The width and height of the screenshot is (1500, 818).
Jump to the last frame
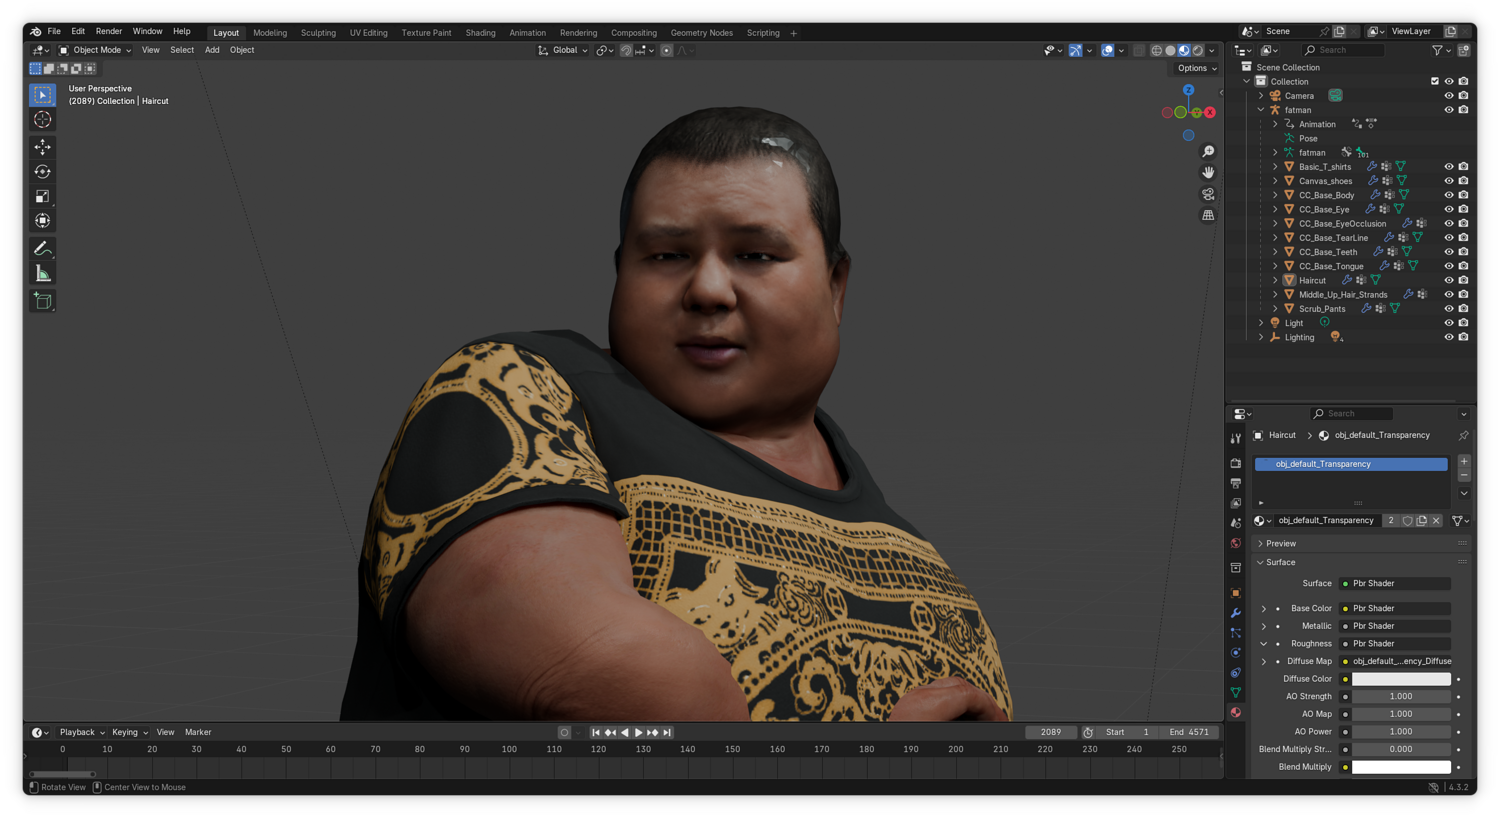pos(667,733)
